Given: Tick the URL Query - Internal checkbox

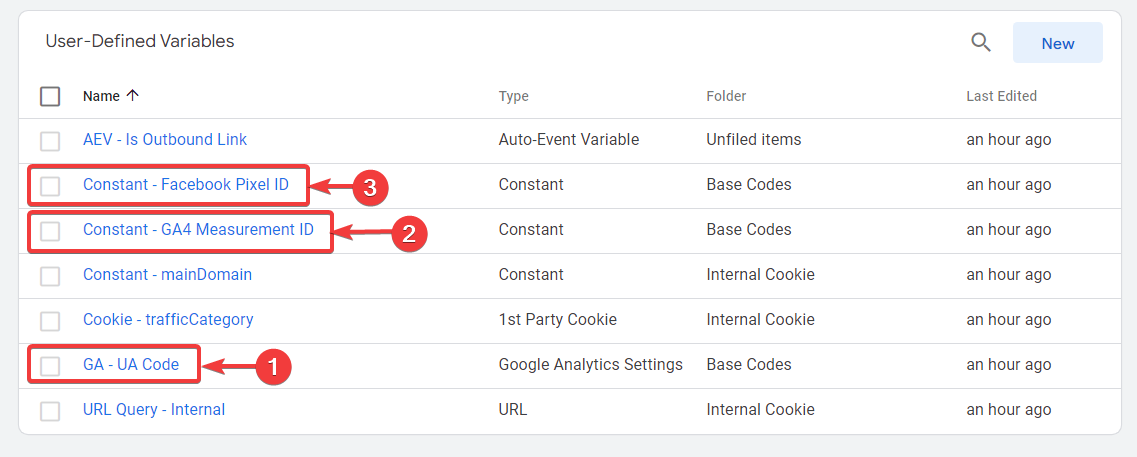Looking at the screenshot, I should (50, 410).
